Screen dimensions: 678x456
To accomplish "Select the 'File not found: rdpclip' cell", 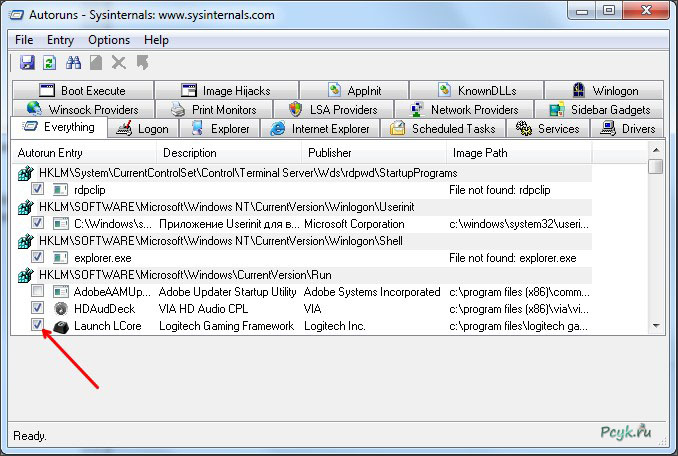I will click(499, 190).
